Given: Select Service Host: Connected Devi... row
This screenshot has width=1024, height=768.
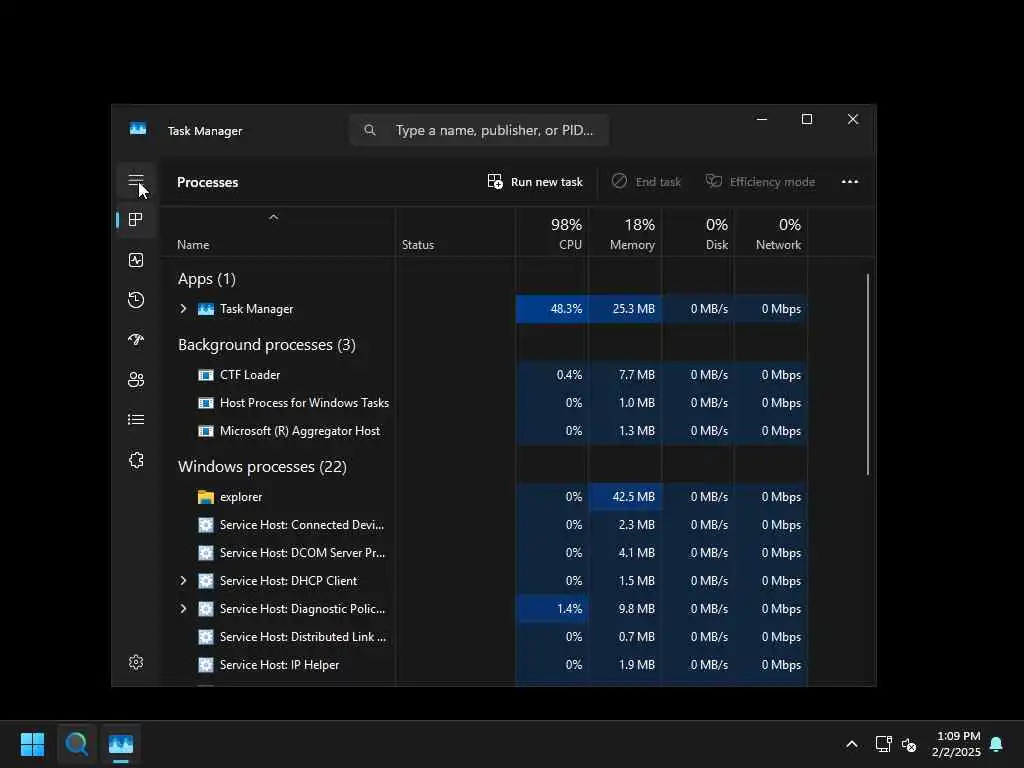Looking at the screenshot, I should coord(484,525).
